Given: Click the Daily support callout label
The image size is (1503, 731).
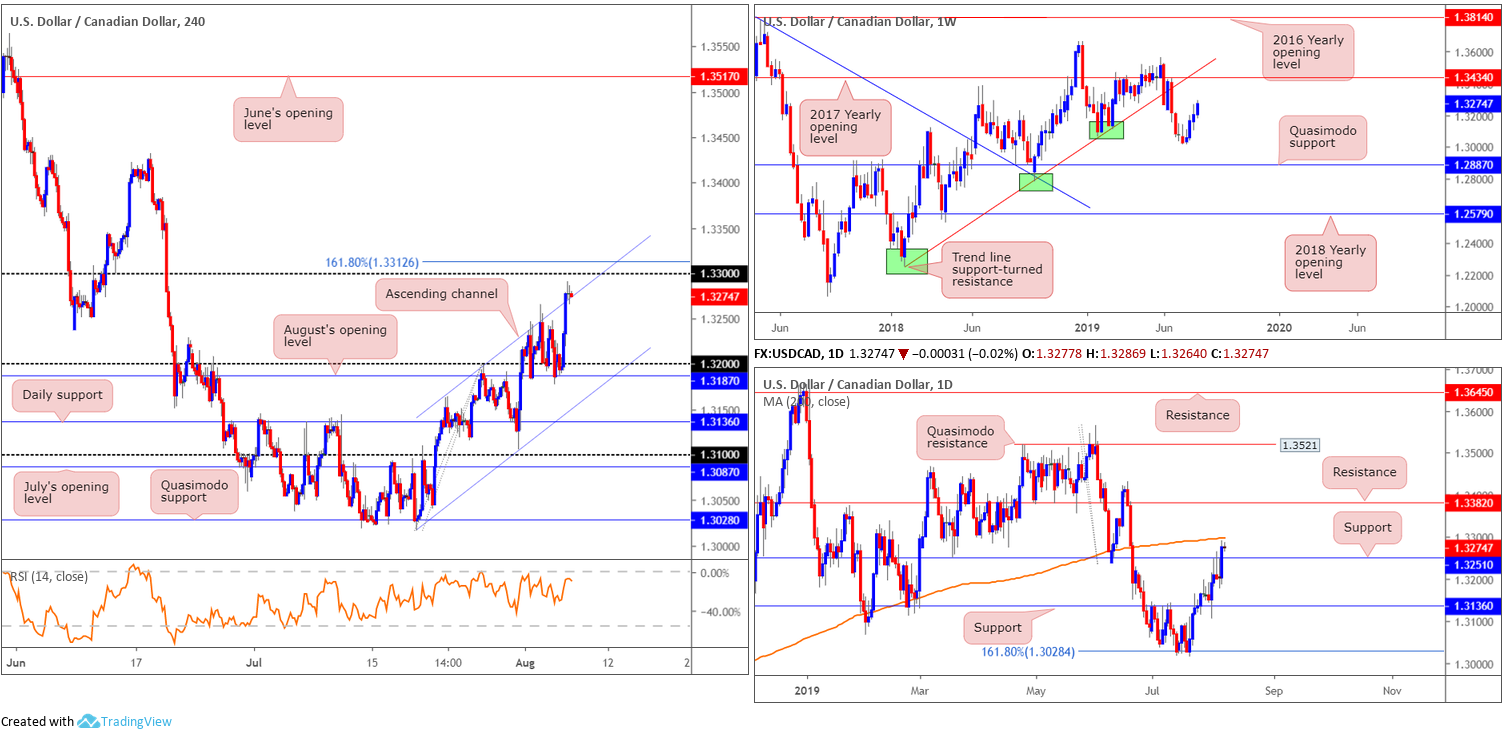Looking at the screenshot, I should [62, 395].
